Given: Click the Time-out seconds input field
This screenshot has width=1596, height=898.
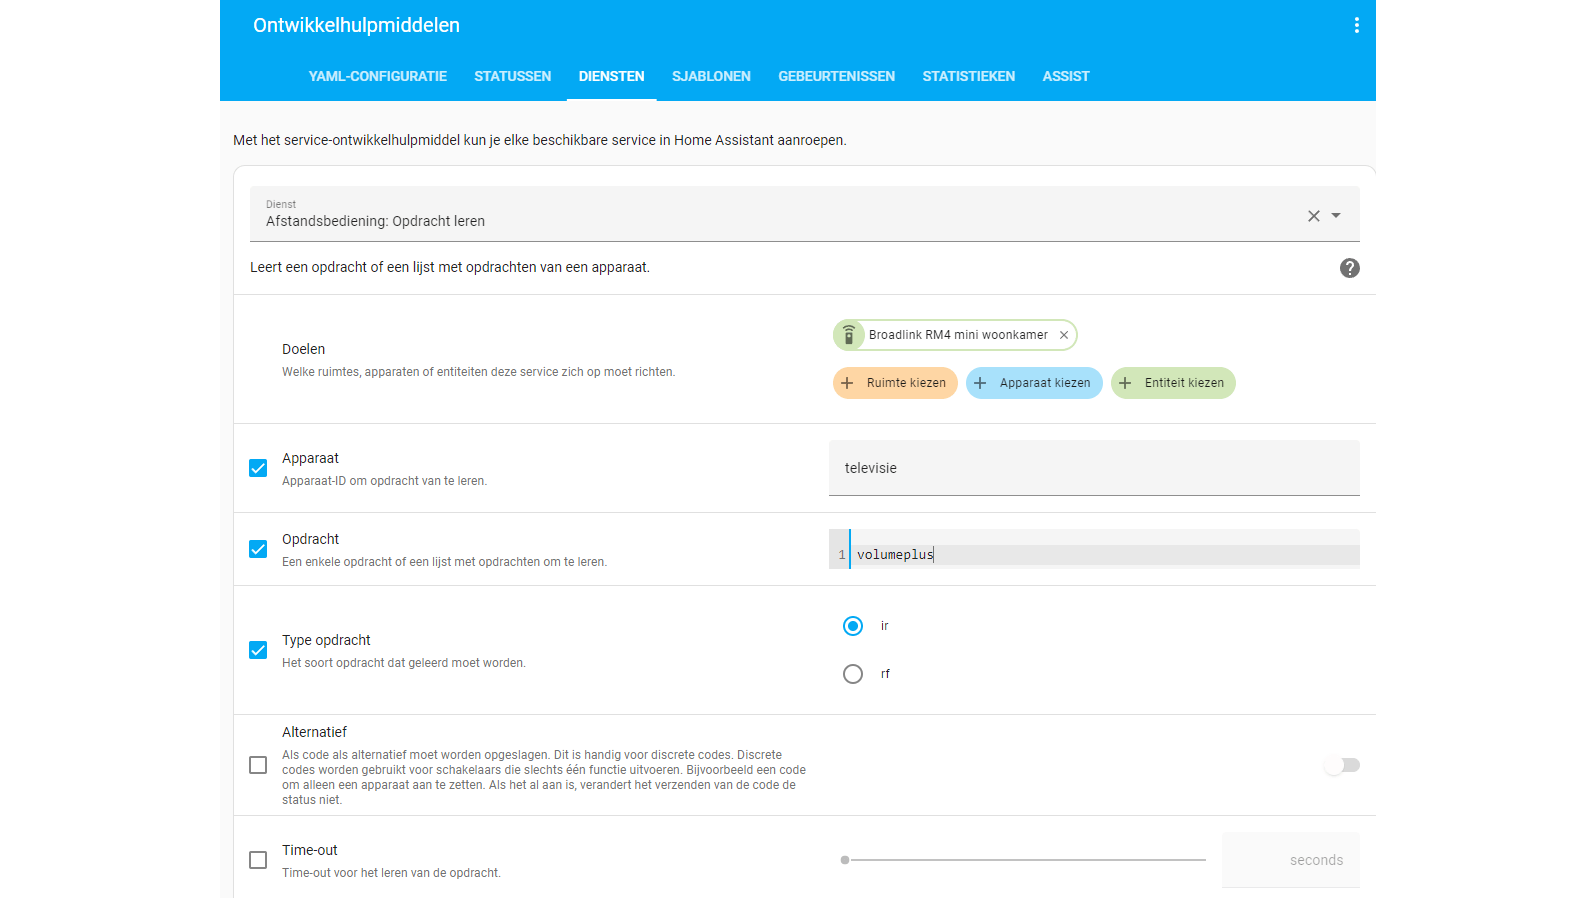Looking at the screenshot, I should (1291, 860).
